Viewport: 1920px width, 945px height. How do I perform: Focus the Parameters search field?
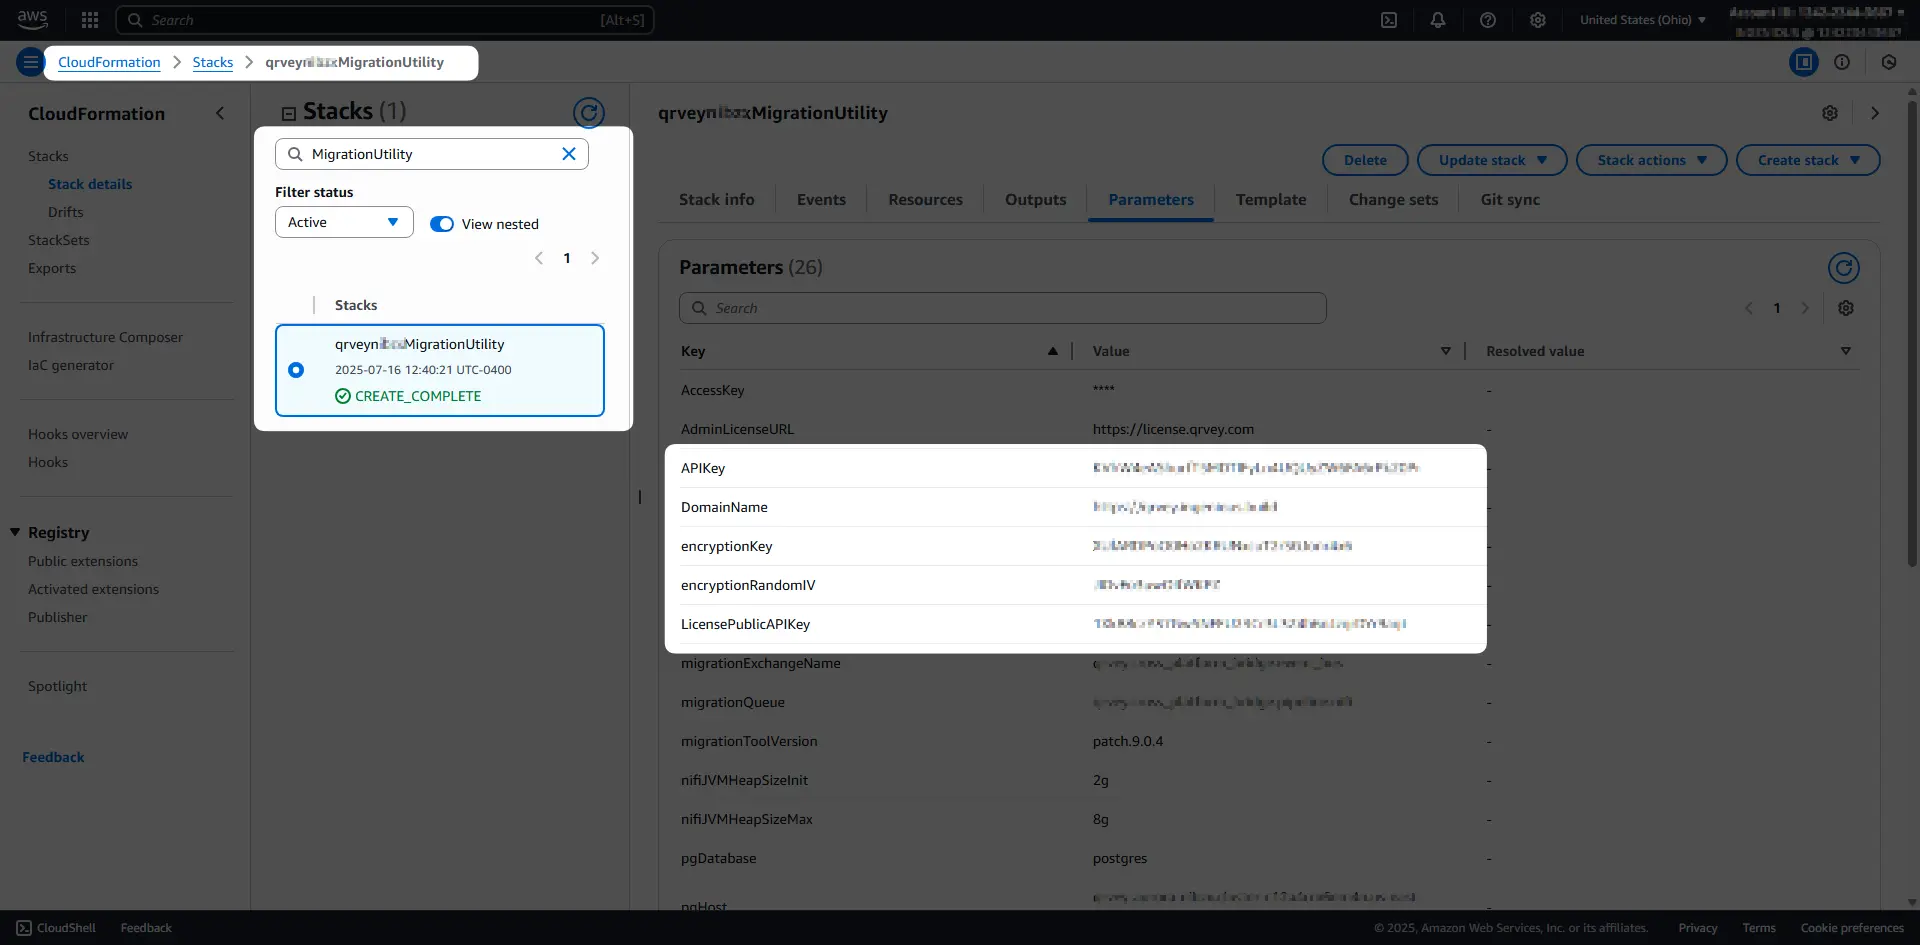[1003, 308]
